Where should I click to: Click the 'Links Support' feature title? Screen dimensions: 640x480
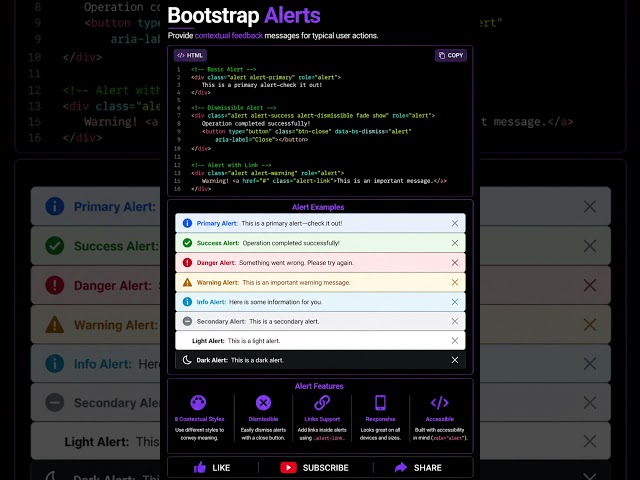pyautogui.click(x=322, y=419)
